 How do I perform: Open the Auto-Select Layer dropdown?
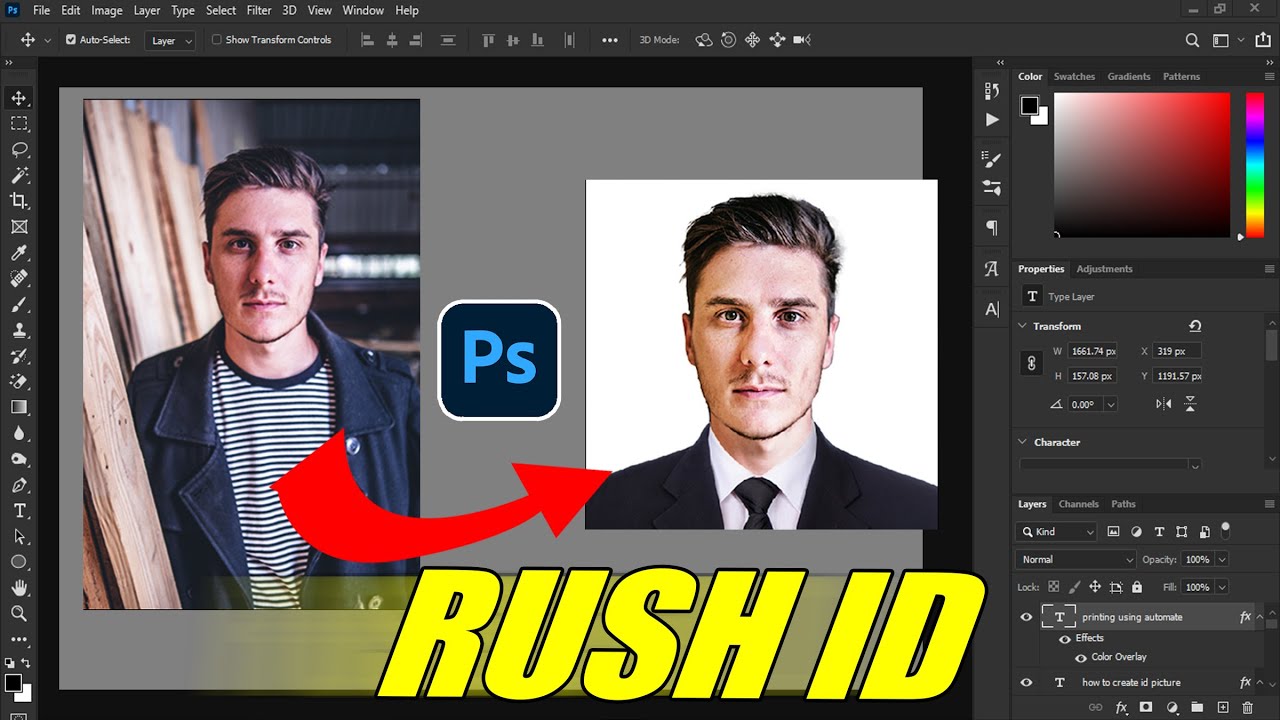click(x=169, y=40)
